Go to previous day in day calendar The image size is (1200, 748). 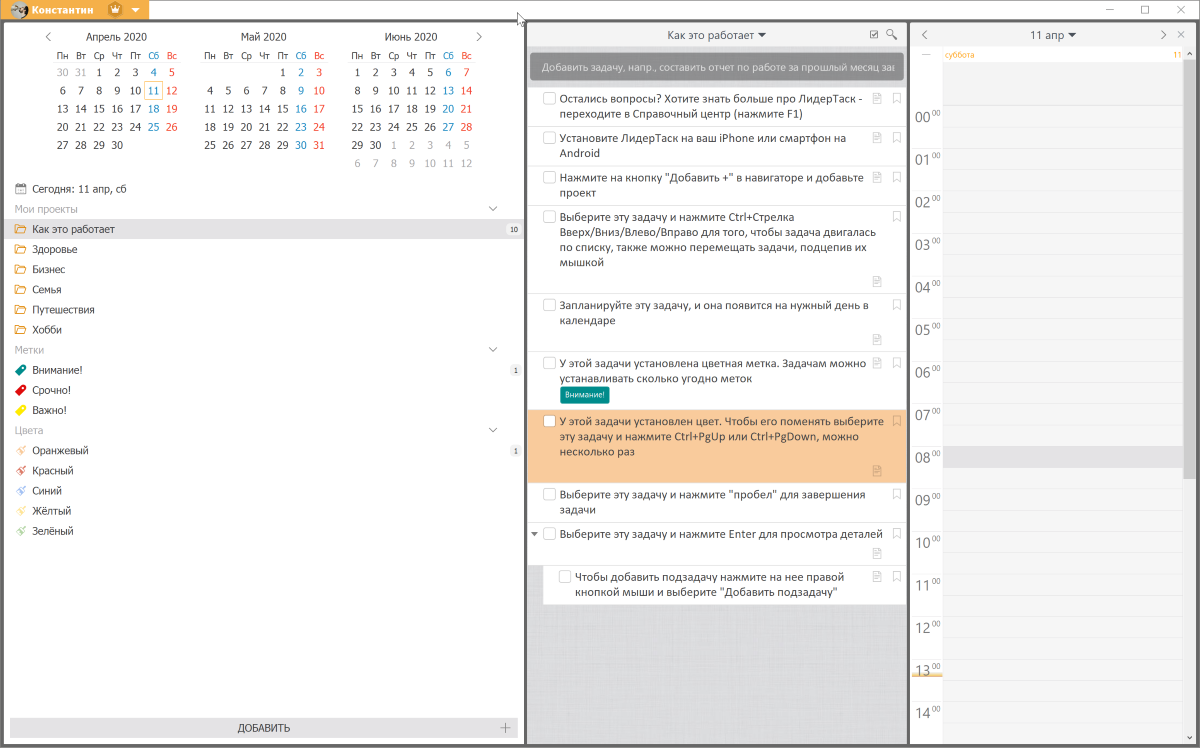pos(925,35)
